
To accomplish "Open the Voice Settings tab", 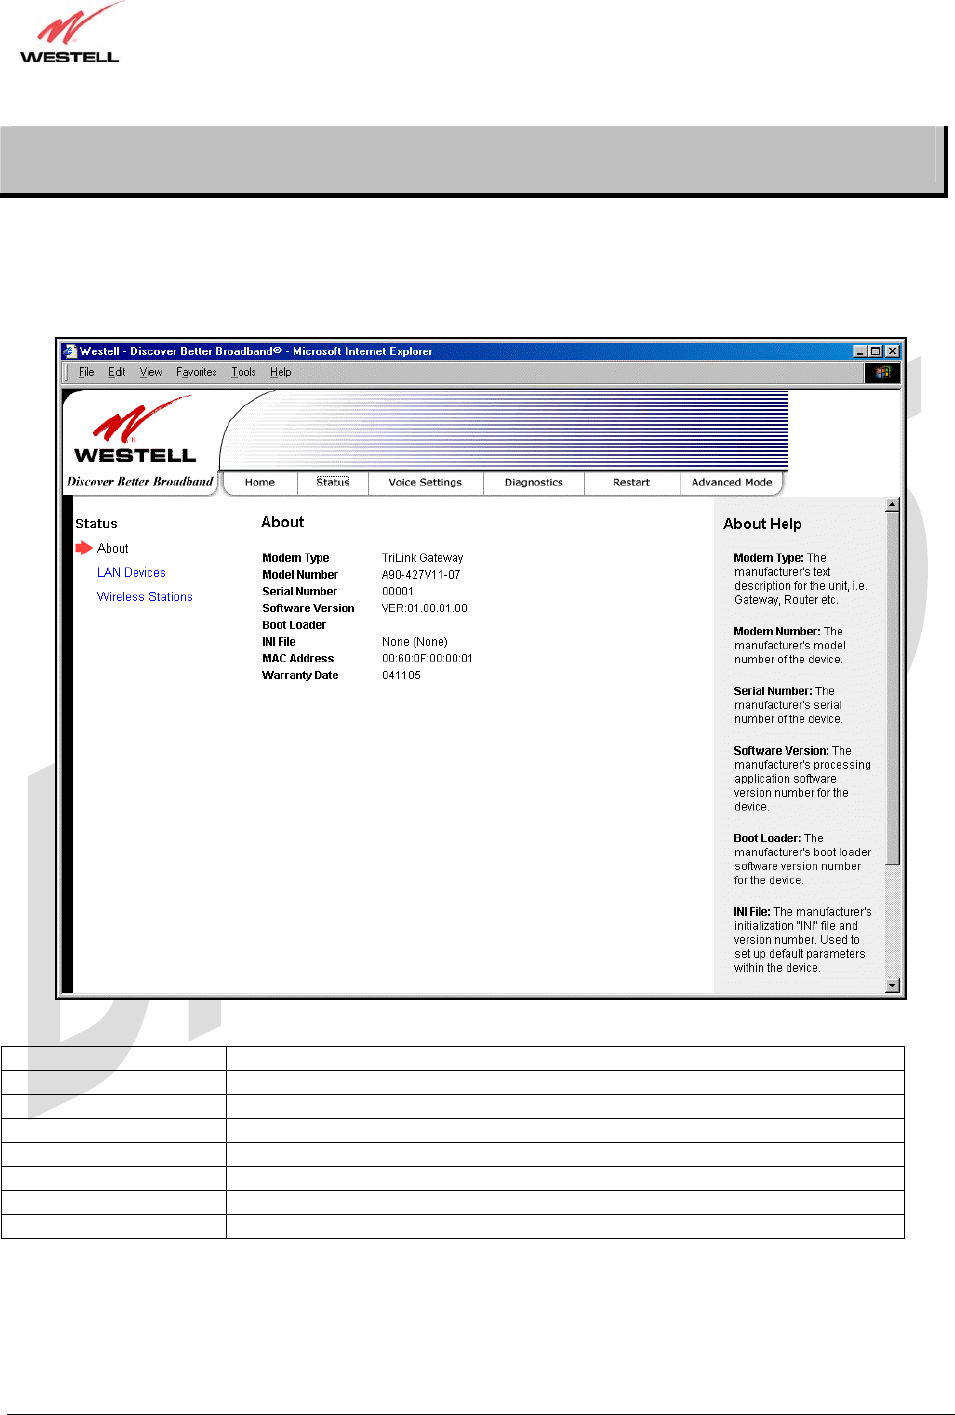I will (x=425, y=482).
